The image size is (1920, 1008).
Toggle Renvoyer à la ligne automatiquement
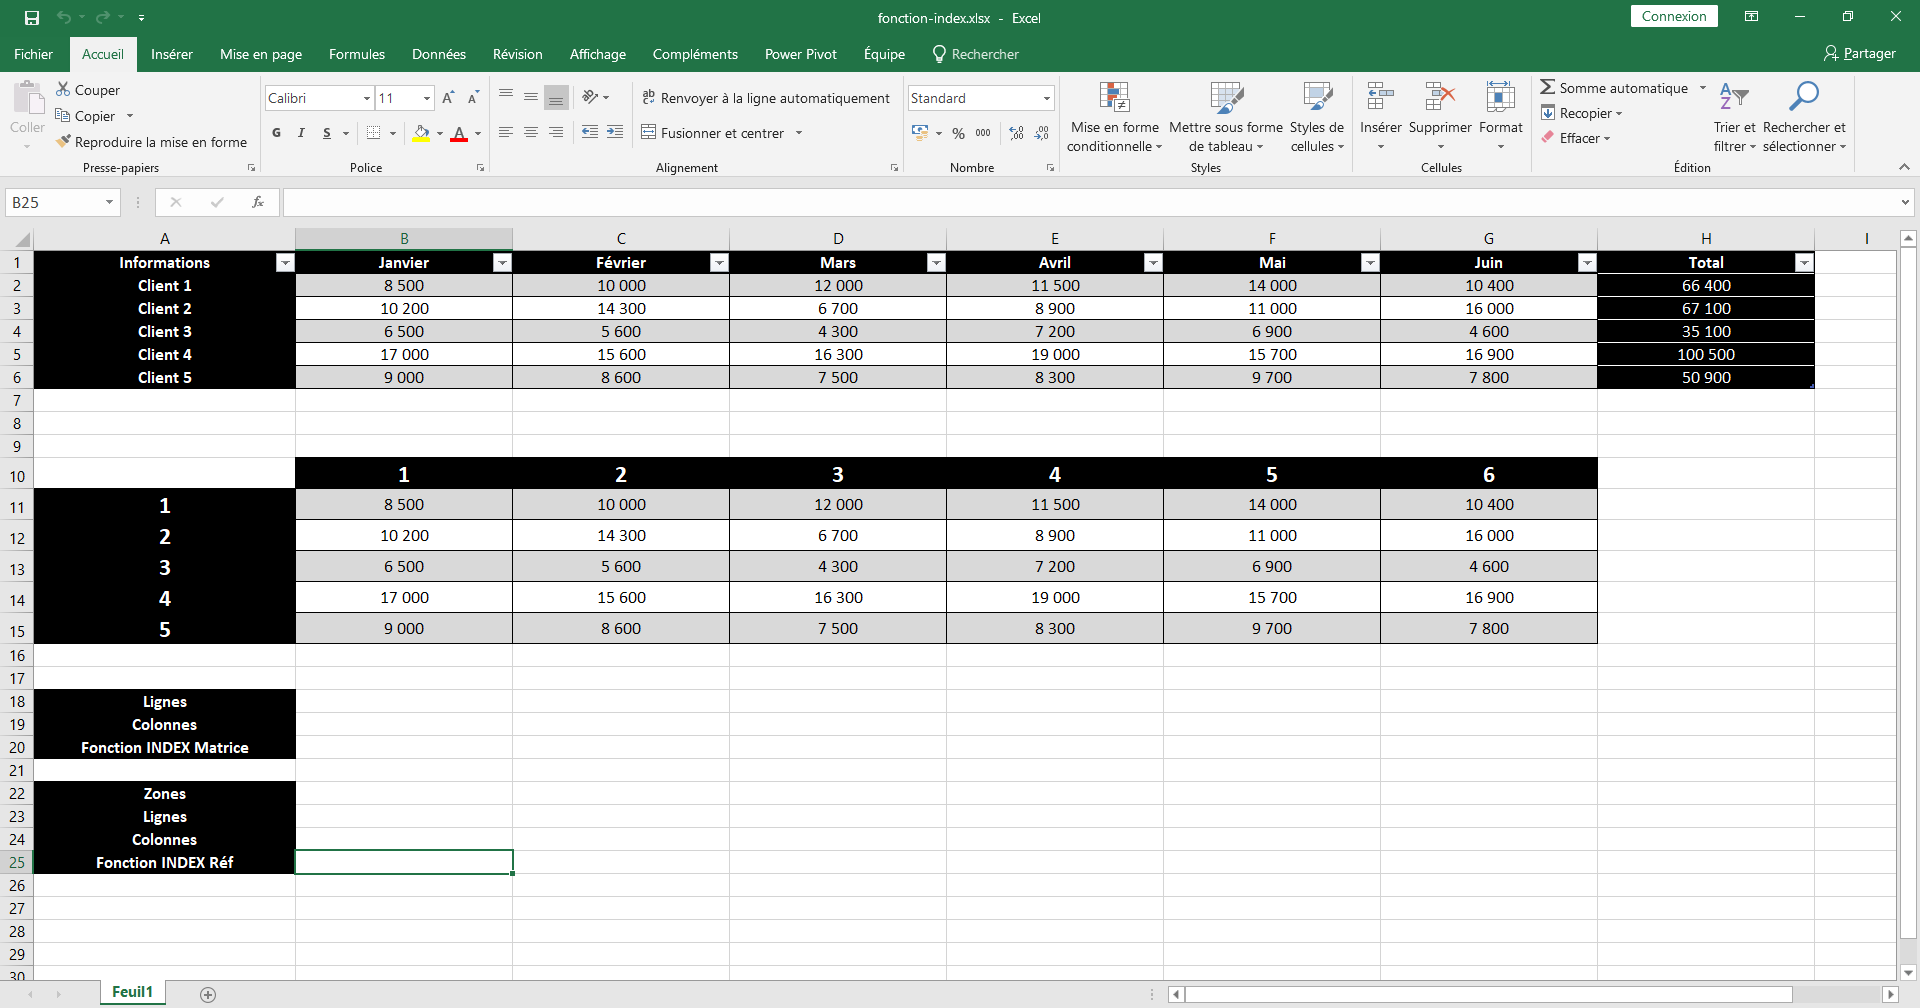pyautogui.click(x=766, y=98)
